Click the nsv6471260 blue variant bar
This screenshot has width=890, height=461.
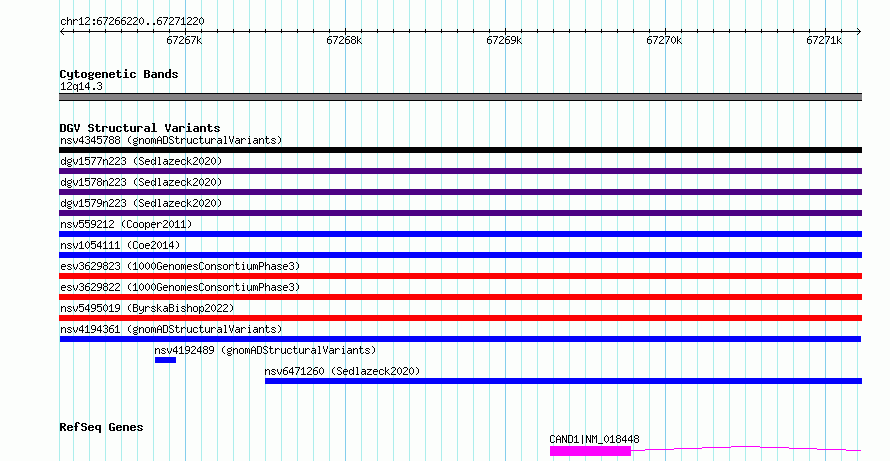564,381
